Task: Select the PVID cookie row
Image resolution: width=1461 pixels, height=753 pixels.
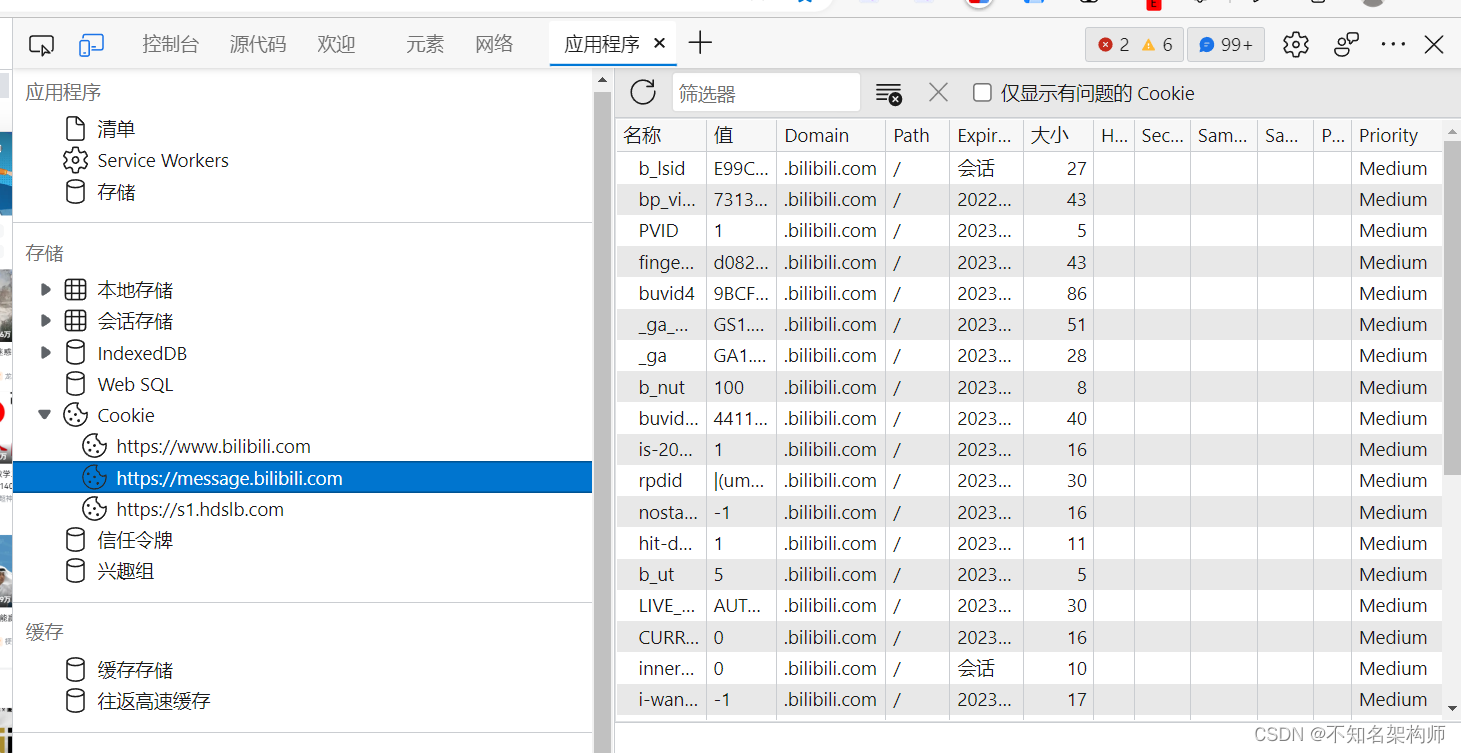Action: coord(1029,230)
